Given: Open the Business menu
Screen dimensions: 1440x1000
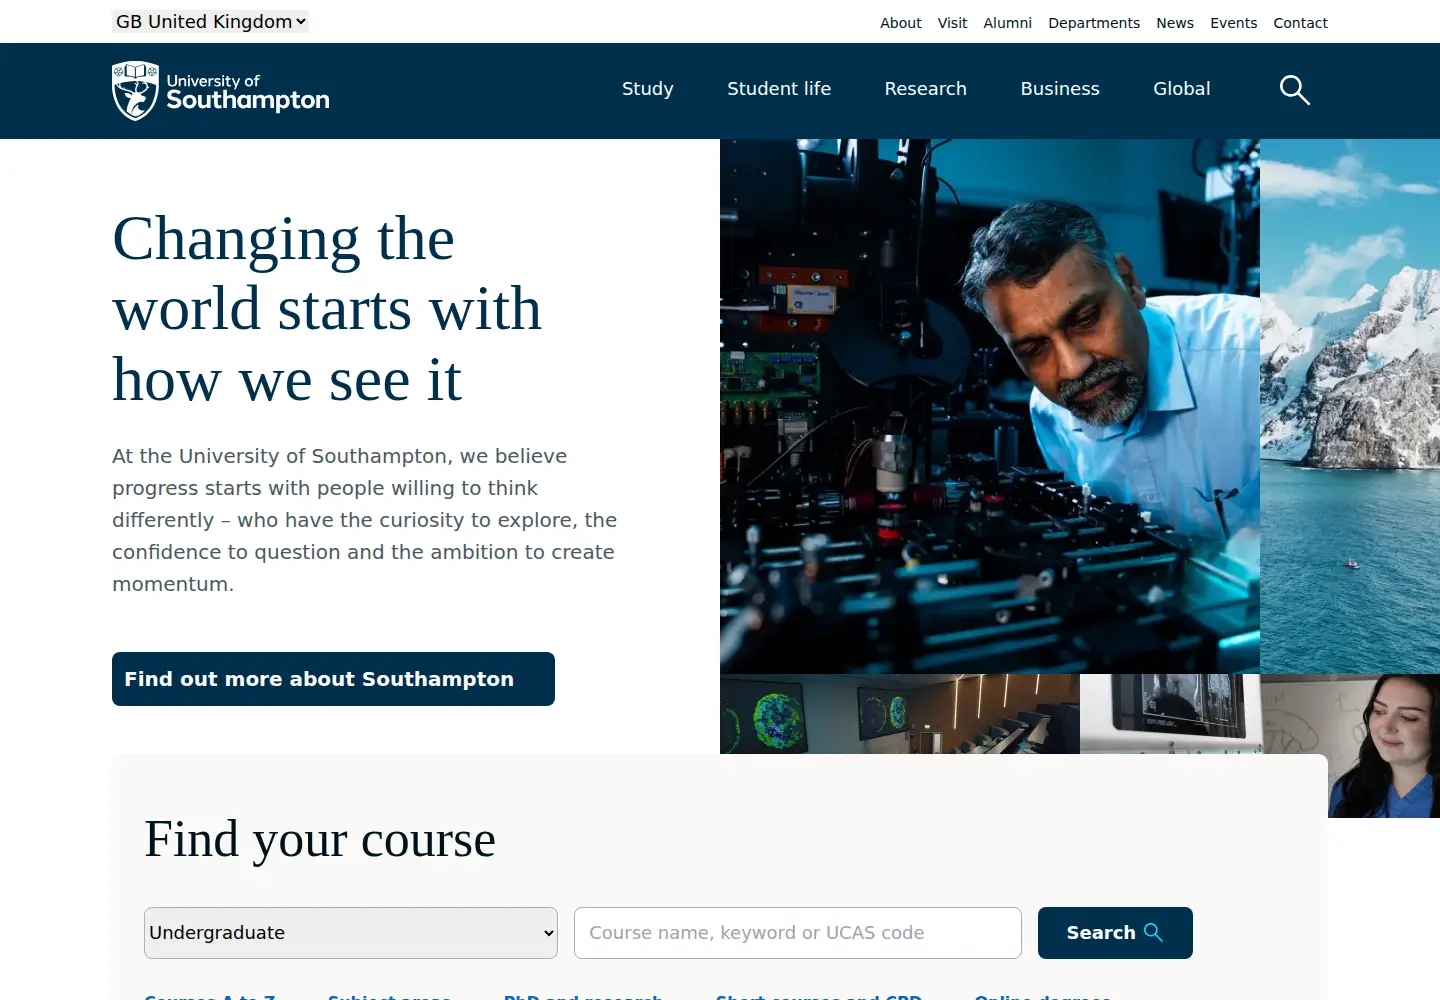Looking at the screenshot, I should click(1060, 89).
